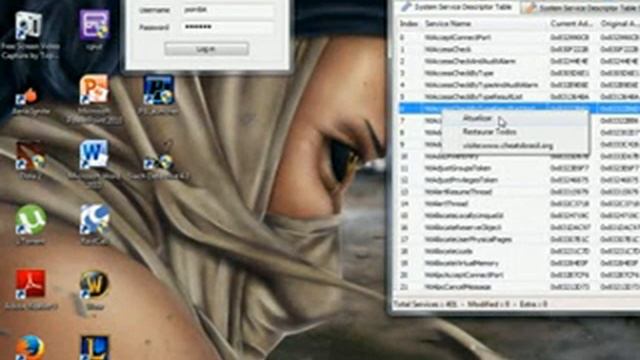Image resolution: width=640 pixels, height=360 pixels.
Task: Select the index 1 NtAccessCheck row
Action: pyautogui.click(x=518, y=49)
